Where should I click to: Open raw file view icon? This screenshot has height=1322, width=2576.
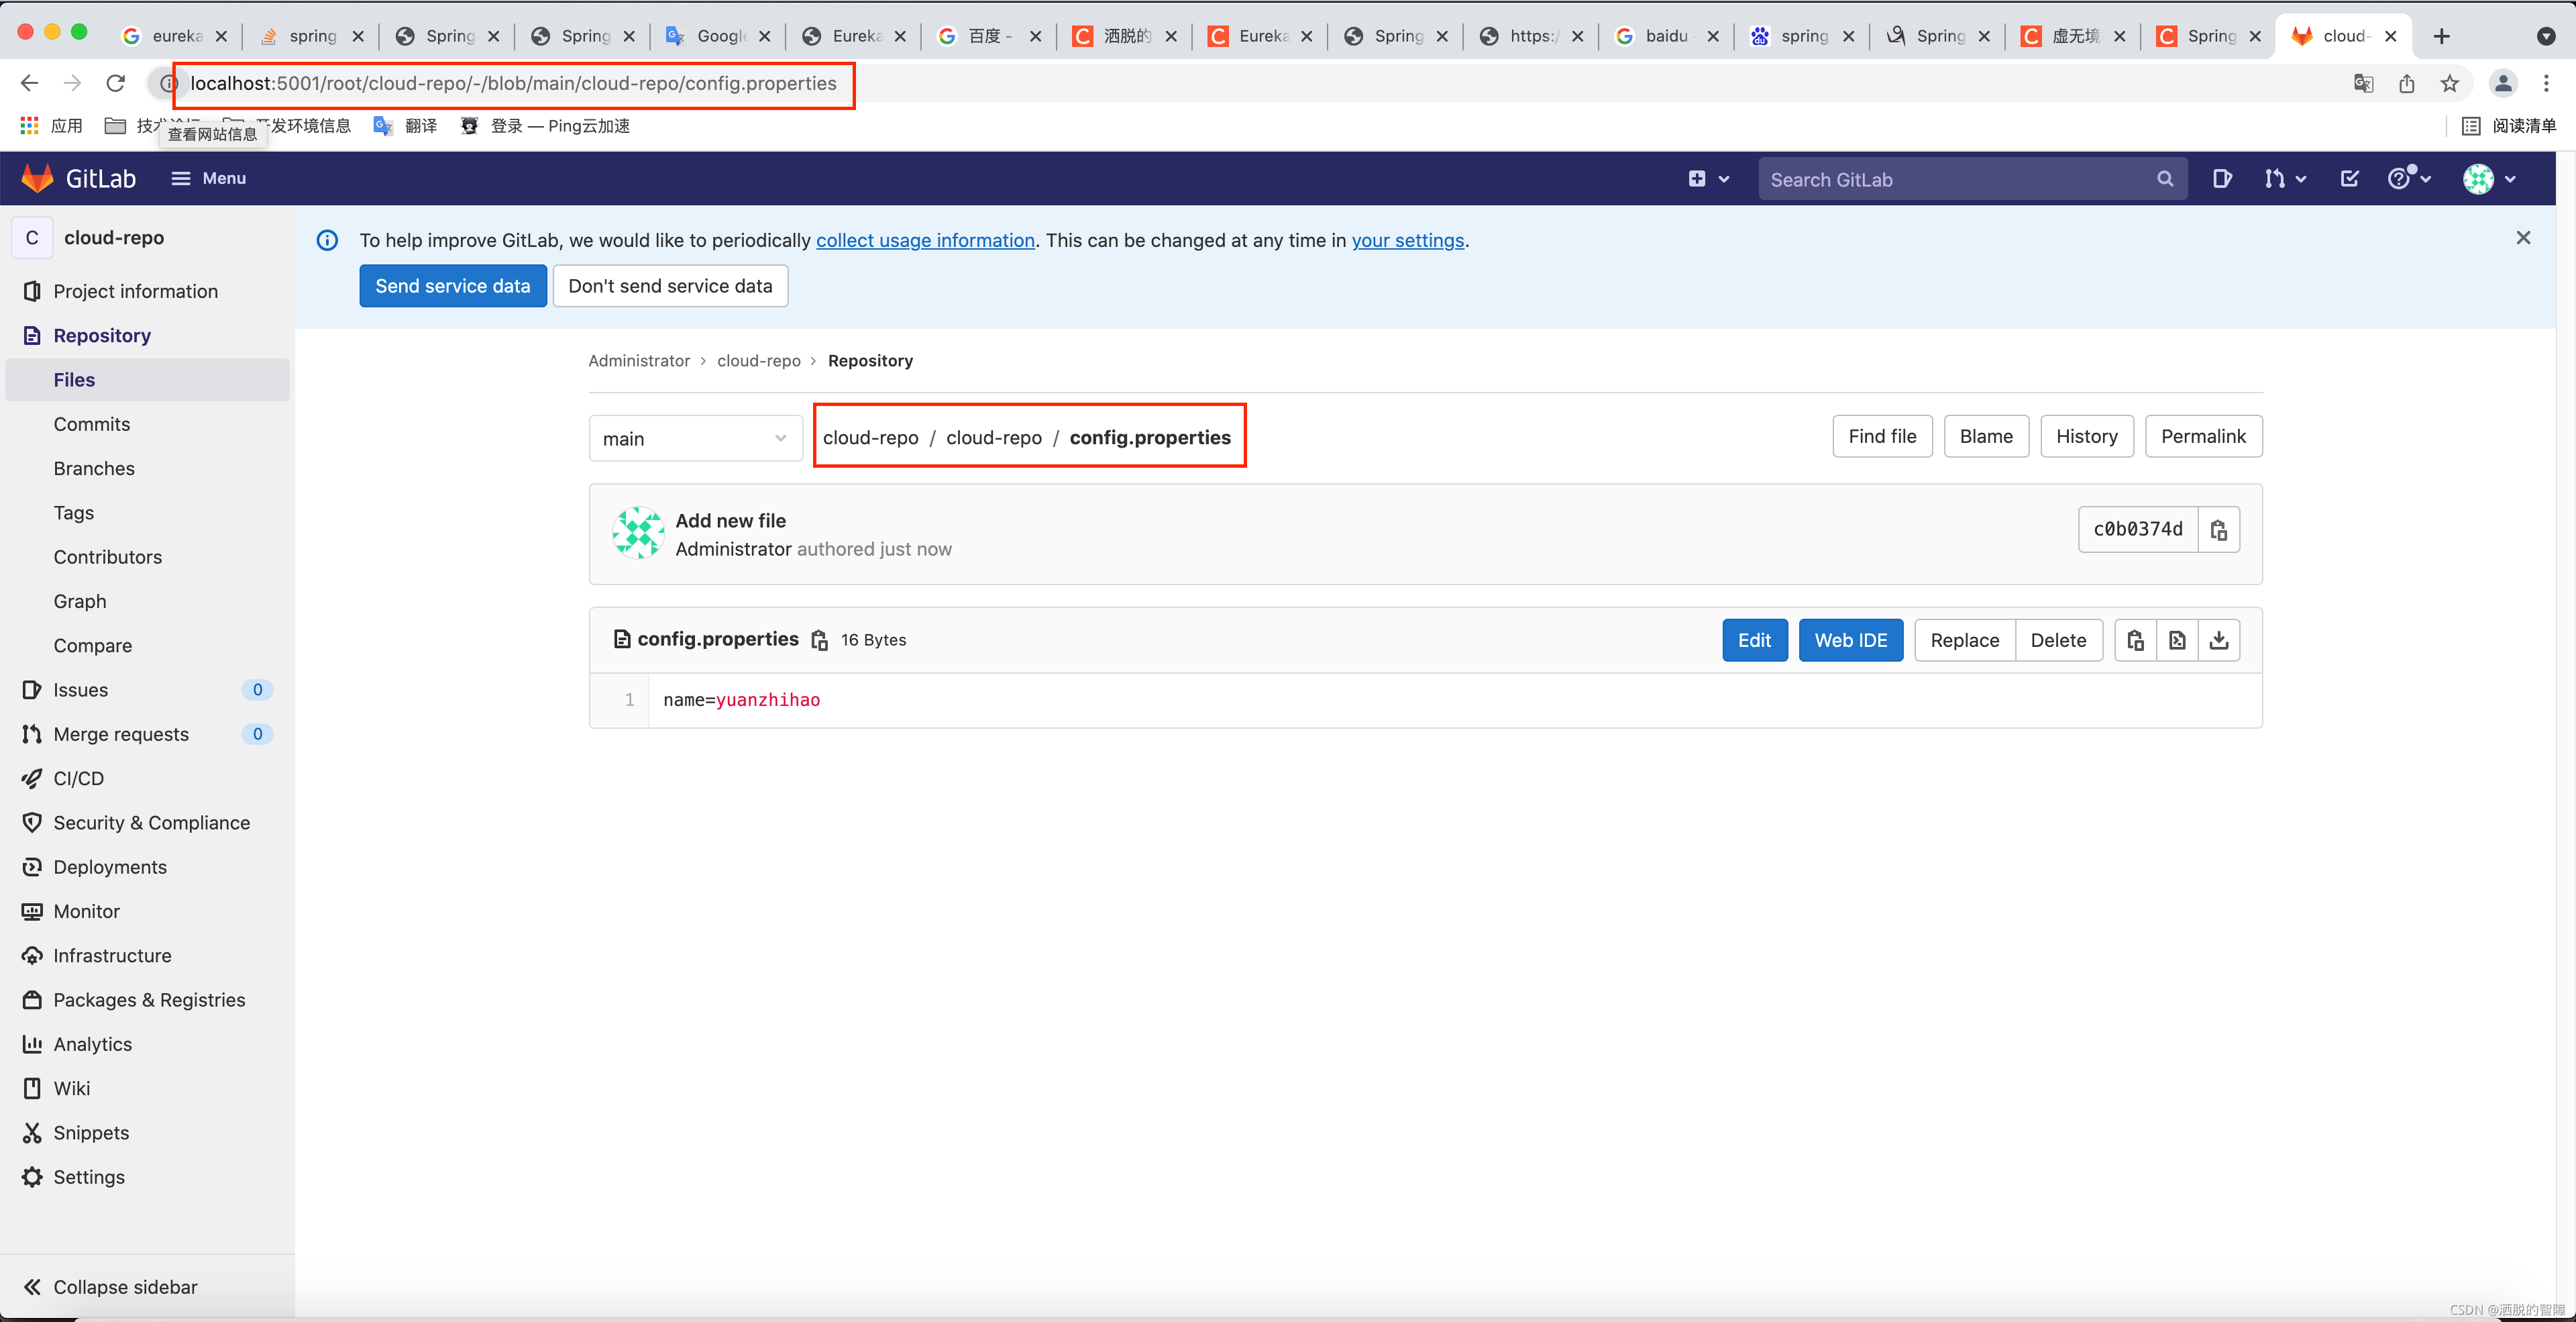pos(2177,640)
